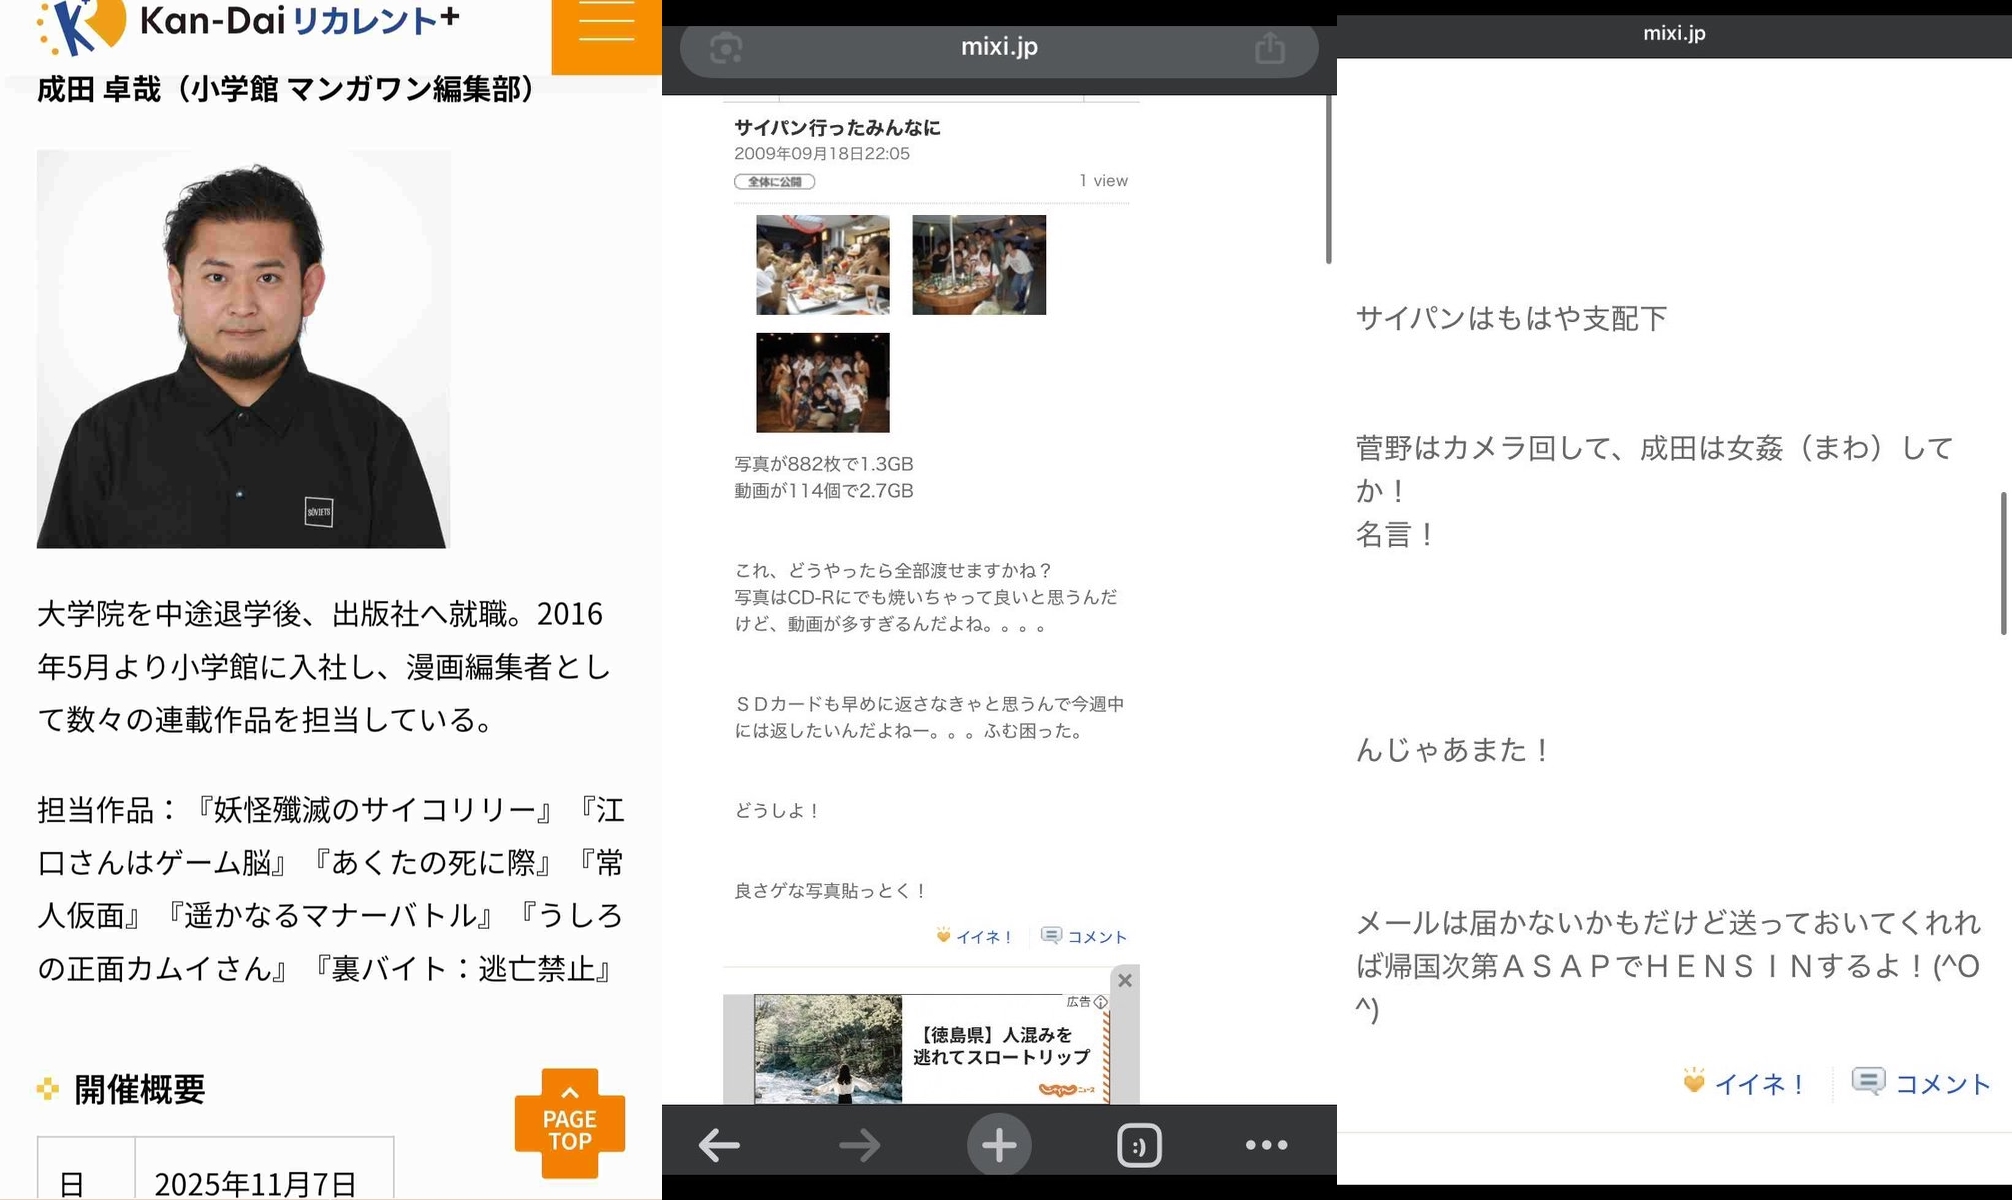Screen dimensions: 2012x1200
Task: Open a new tab with plus button
Action: (x=998, y=1145)
